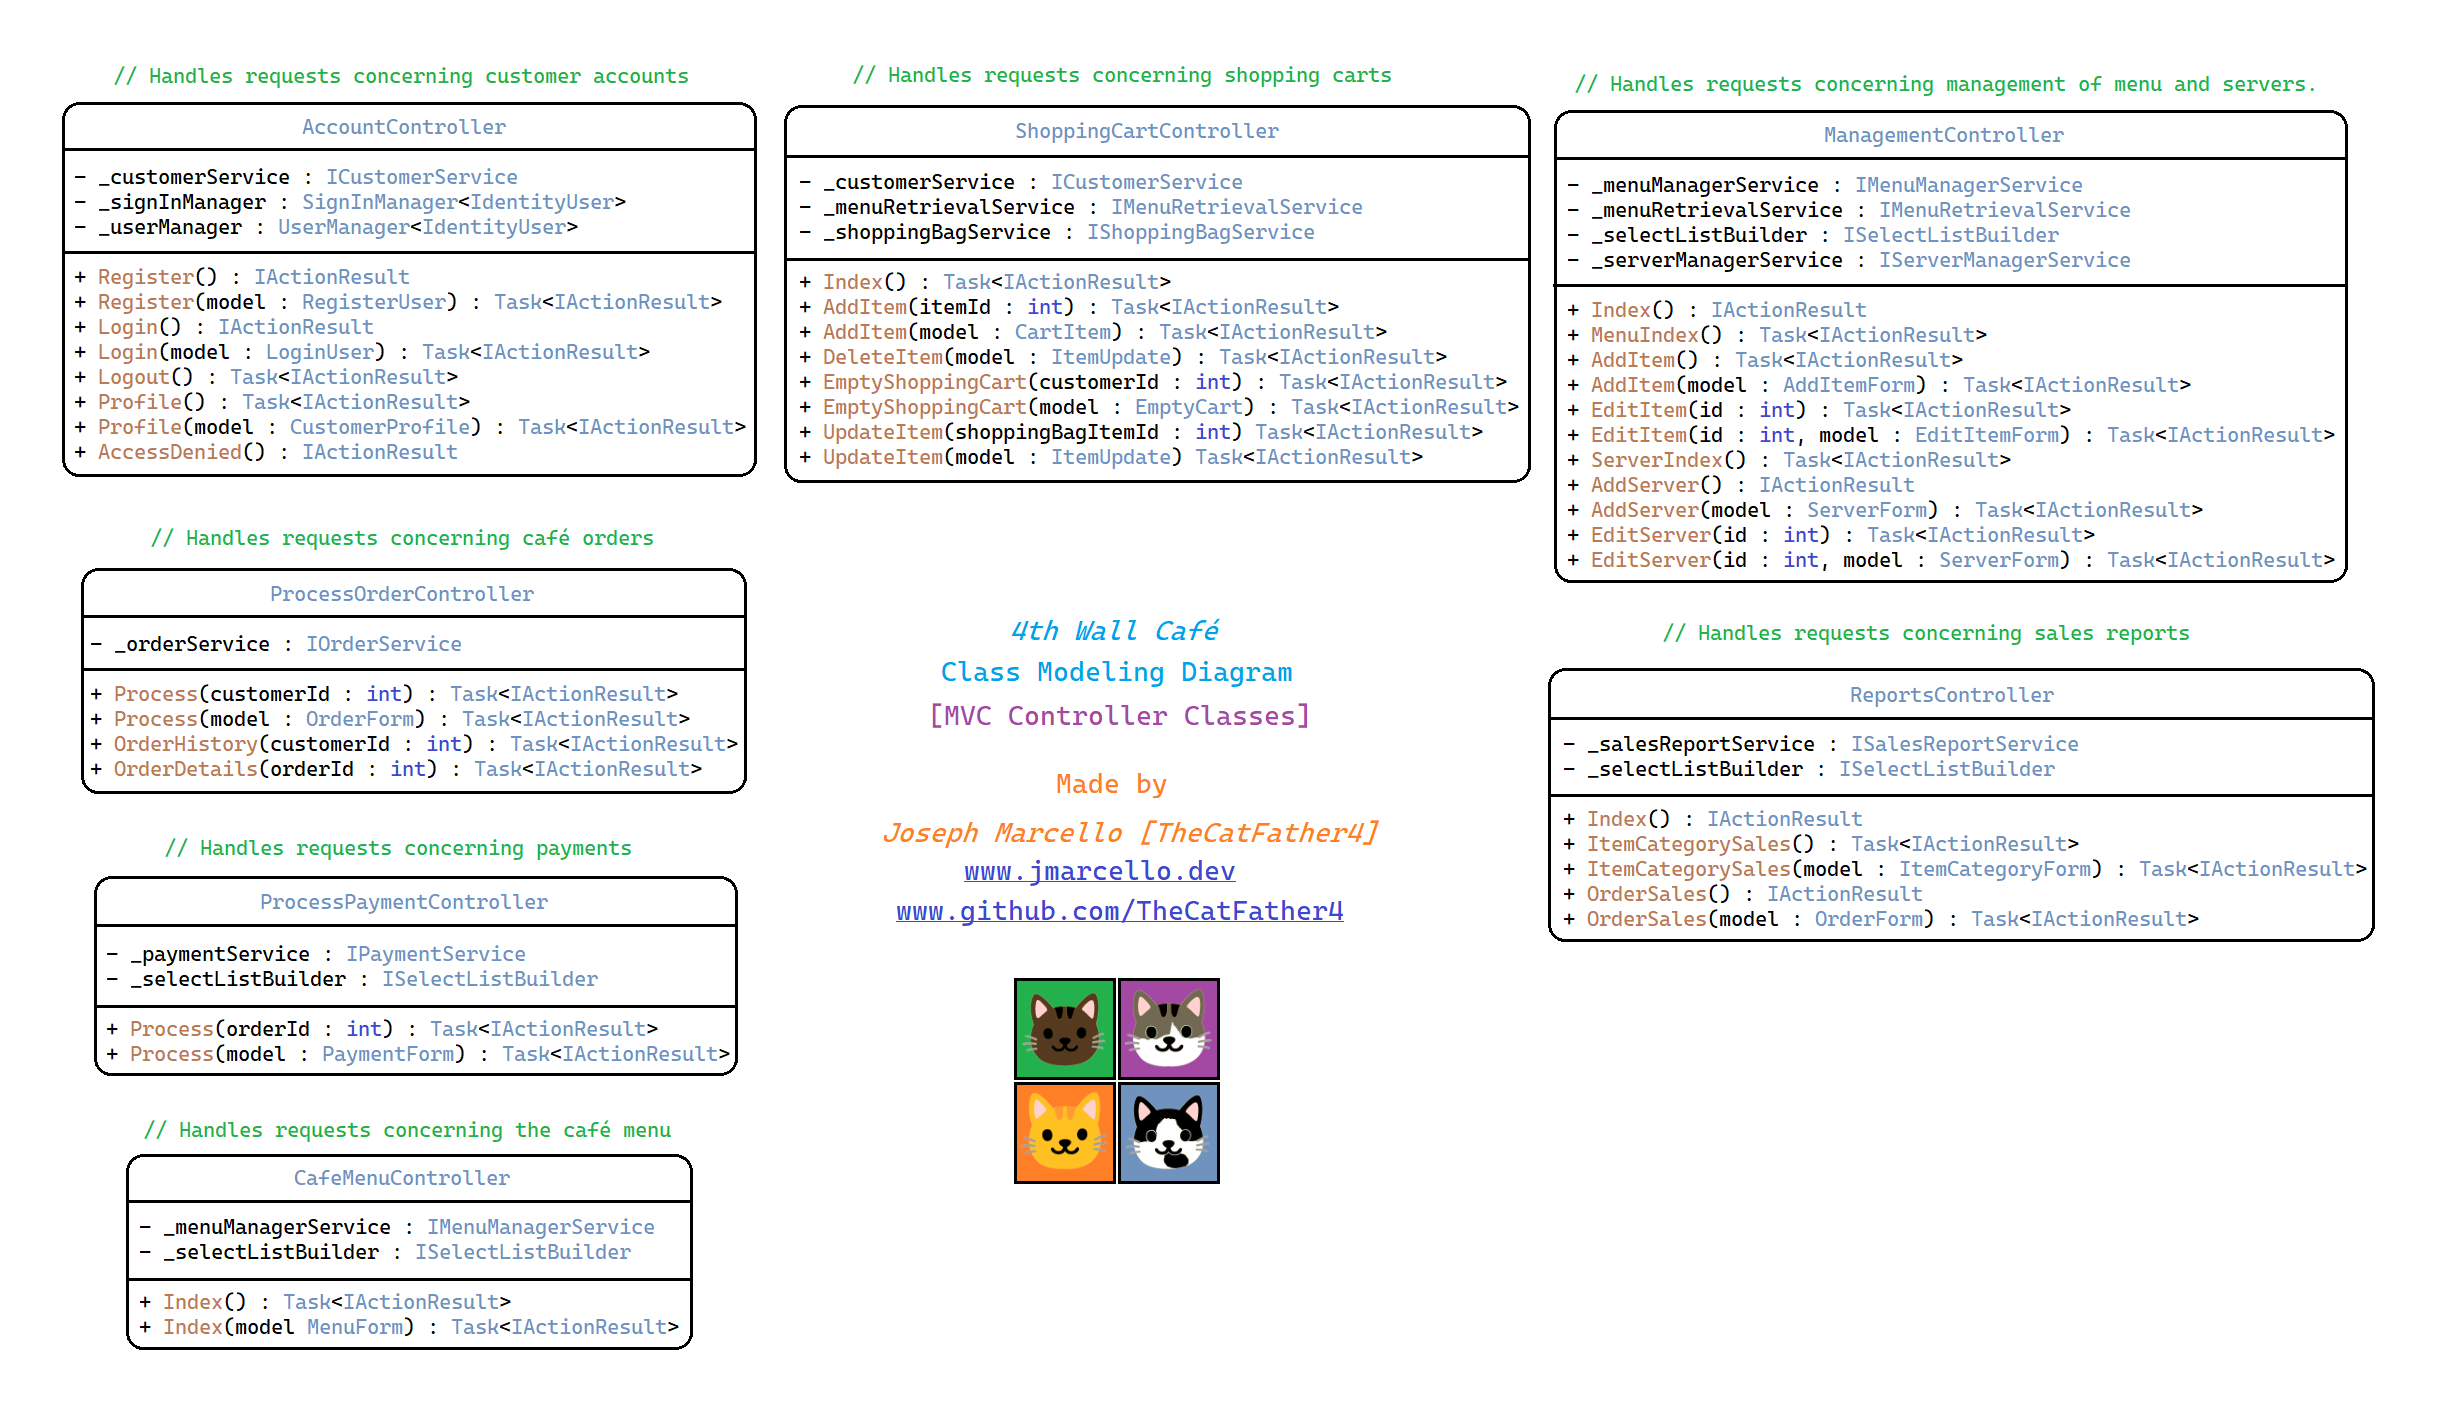
Task: Select the ShoppingCartController class header
Action: (x=1146, y=131)
